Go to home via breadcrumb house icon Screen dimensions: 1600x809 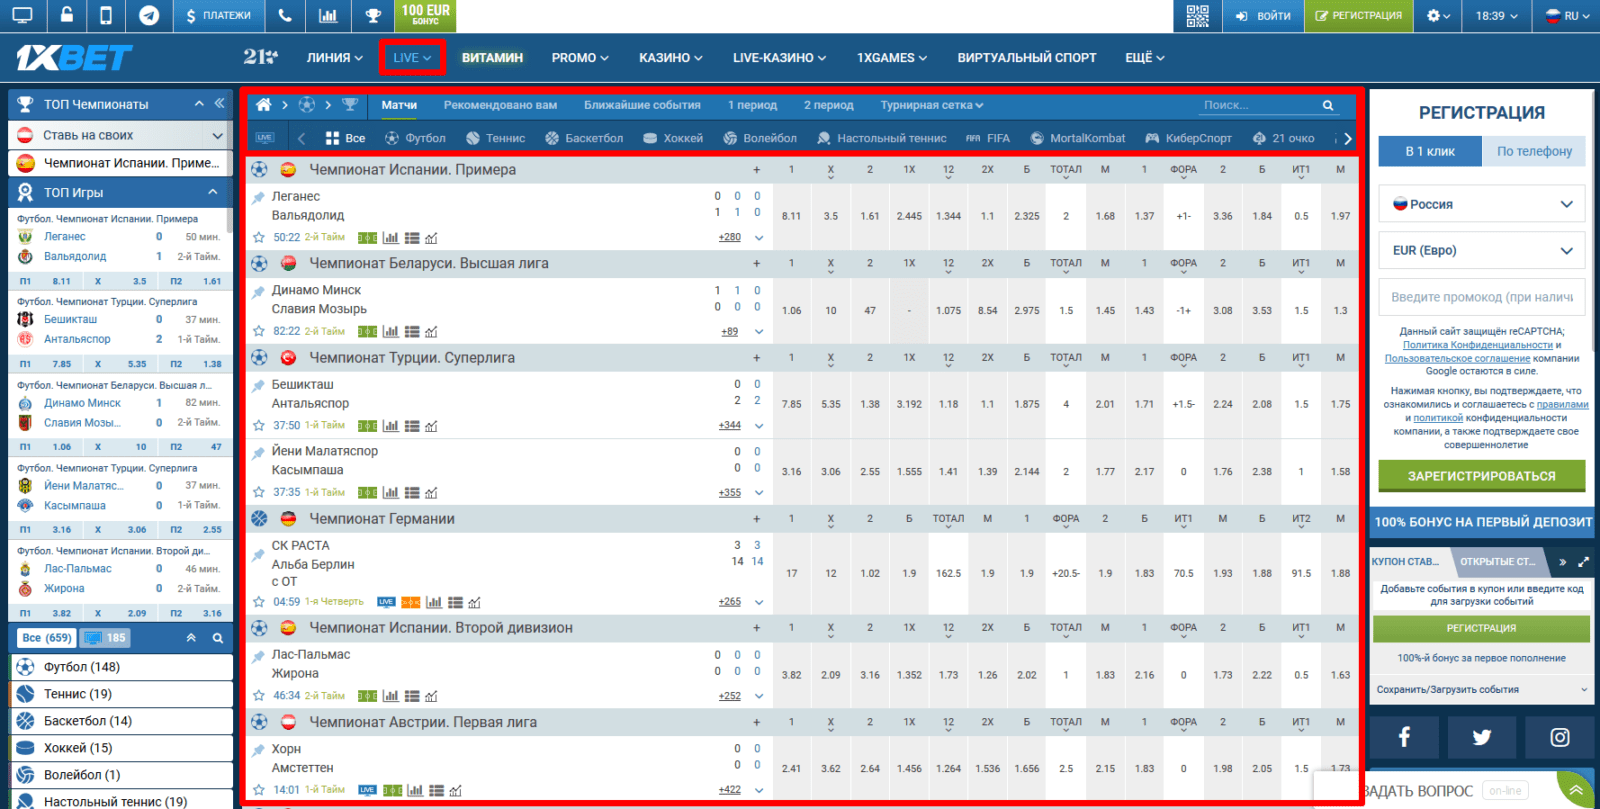pos(264,105)
